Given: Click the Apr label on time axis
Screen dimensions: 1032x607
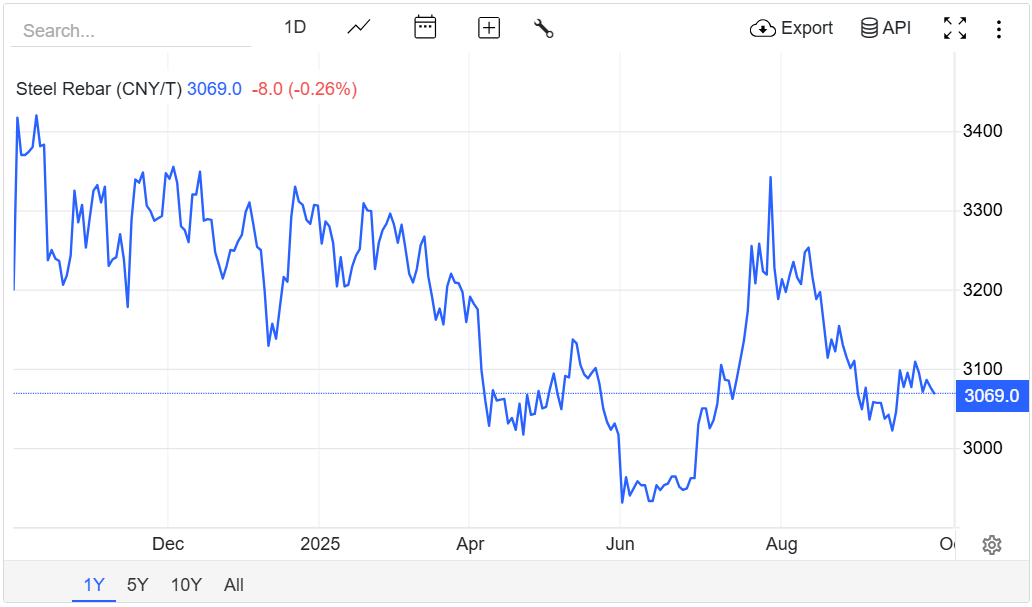Looking at the screenshot, I should 470,544.
